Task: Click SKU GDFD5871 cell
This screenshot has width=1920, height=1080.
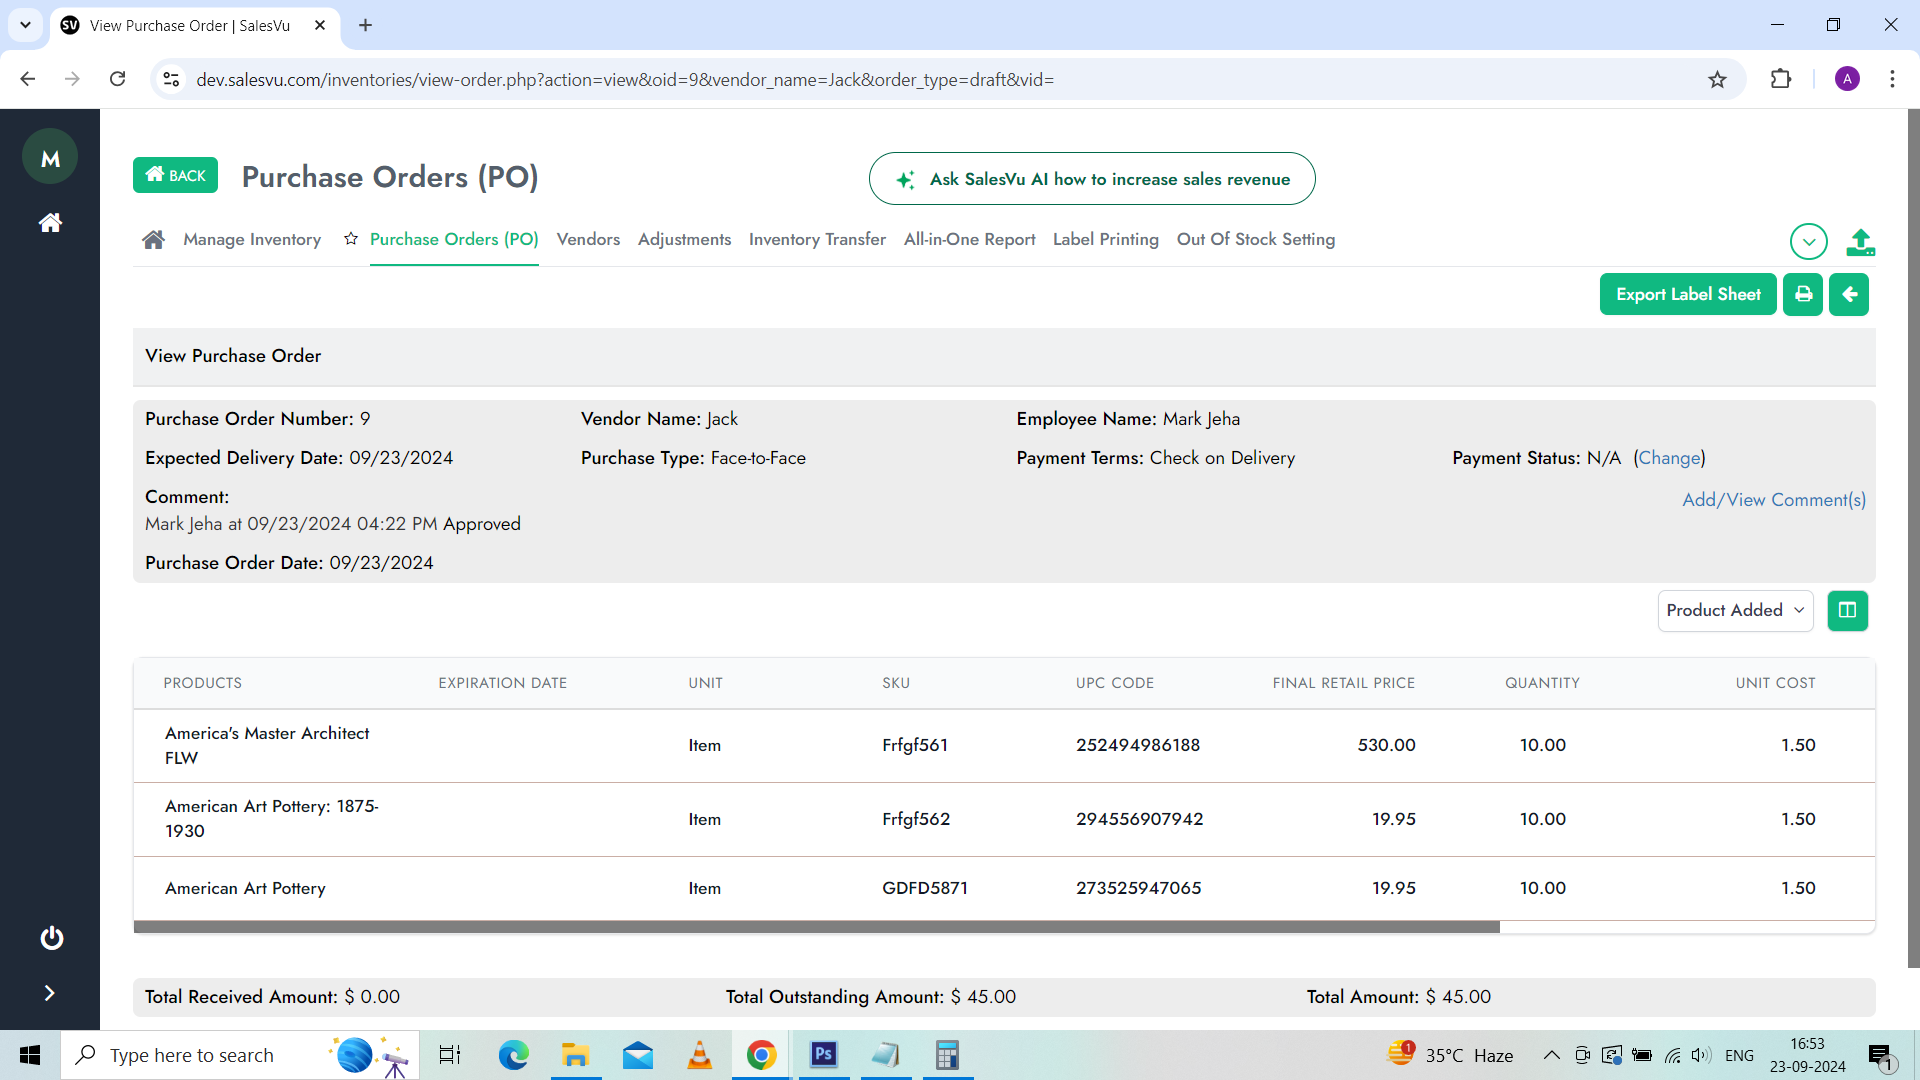Action: pos(924,888)
